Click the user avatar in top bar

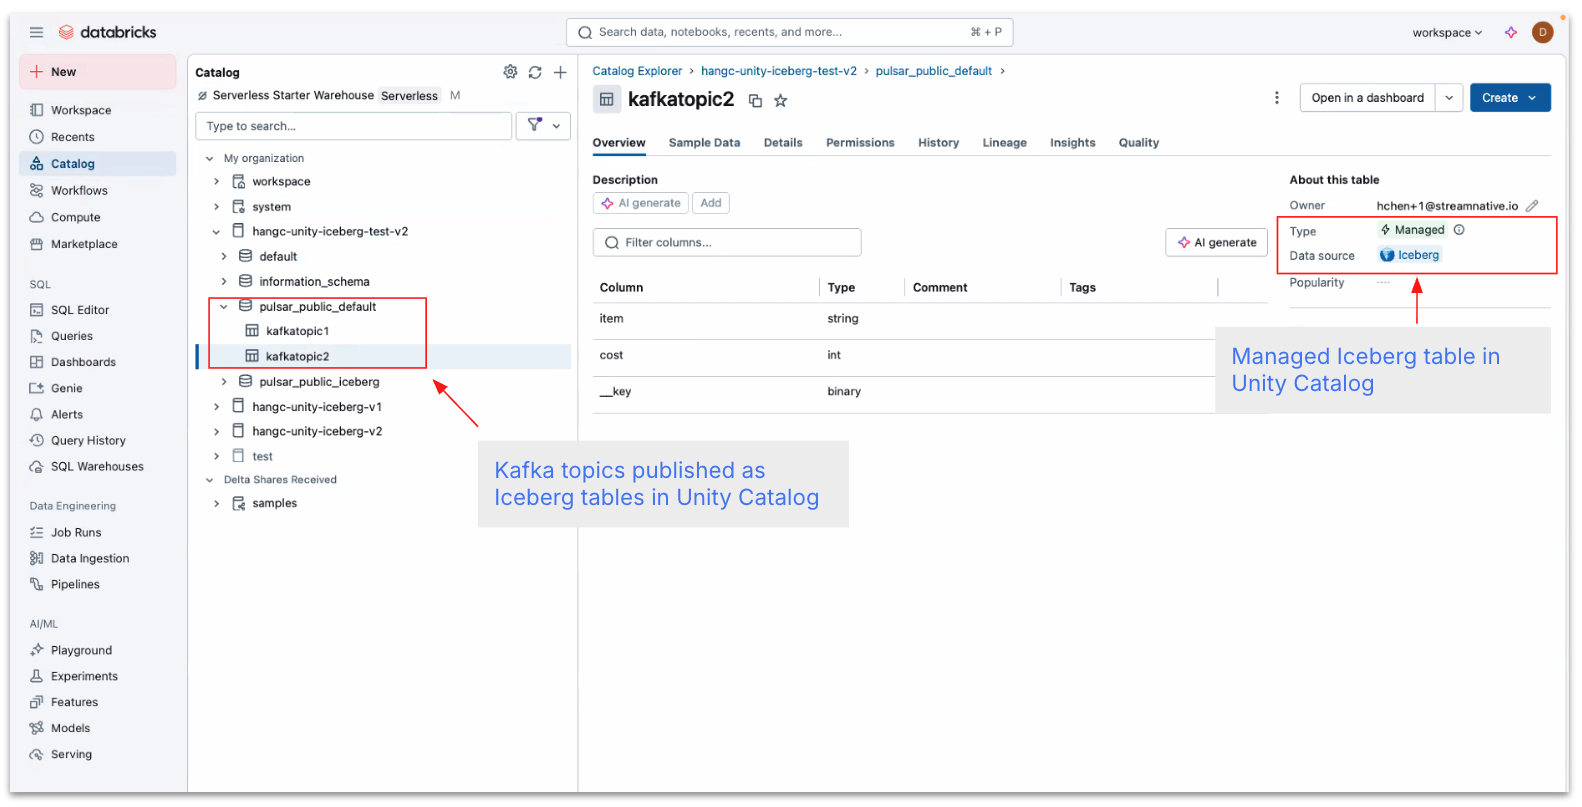[1543, 32]
